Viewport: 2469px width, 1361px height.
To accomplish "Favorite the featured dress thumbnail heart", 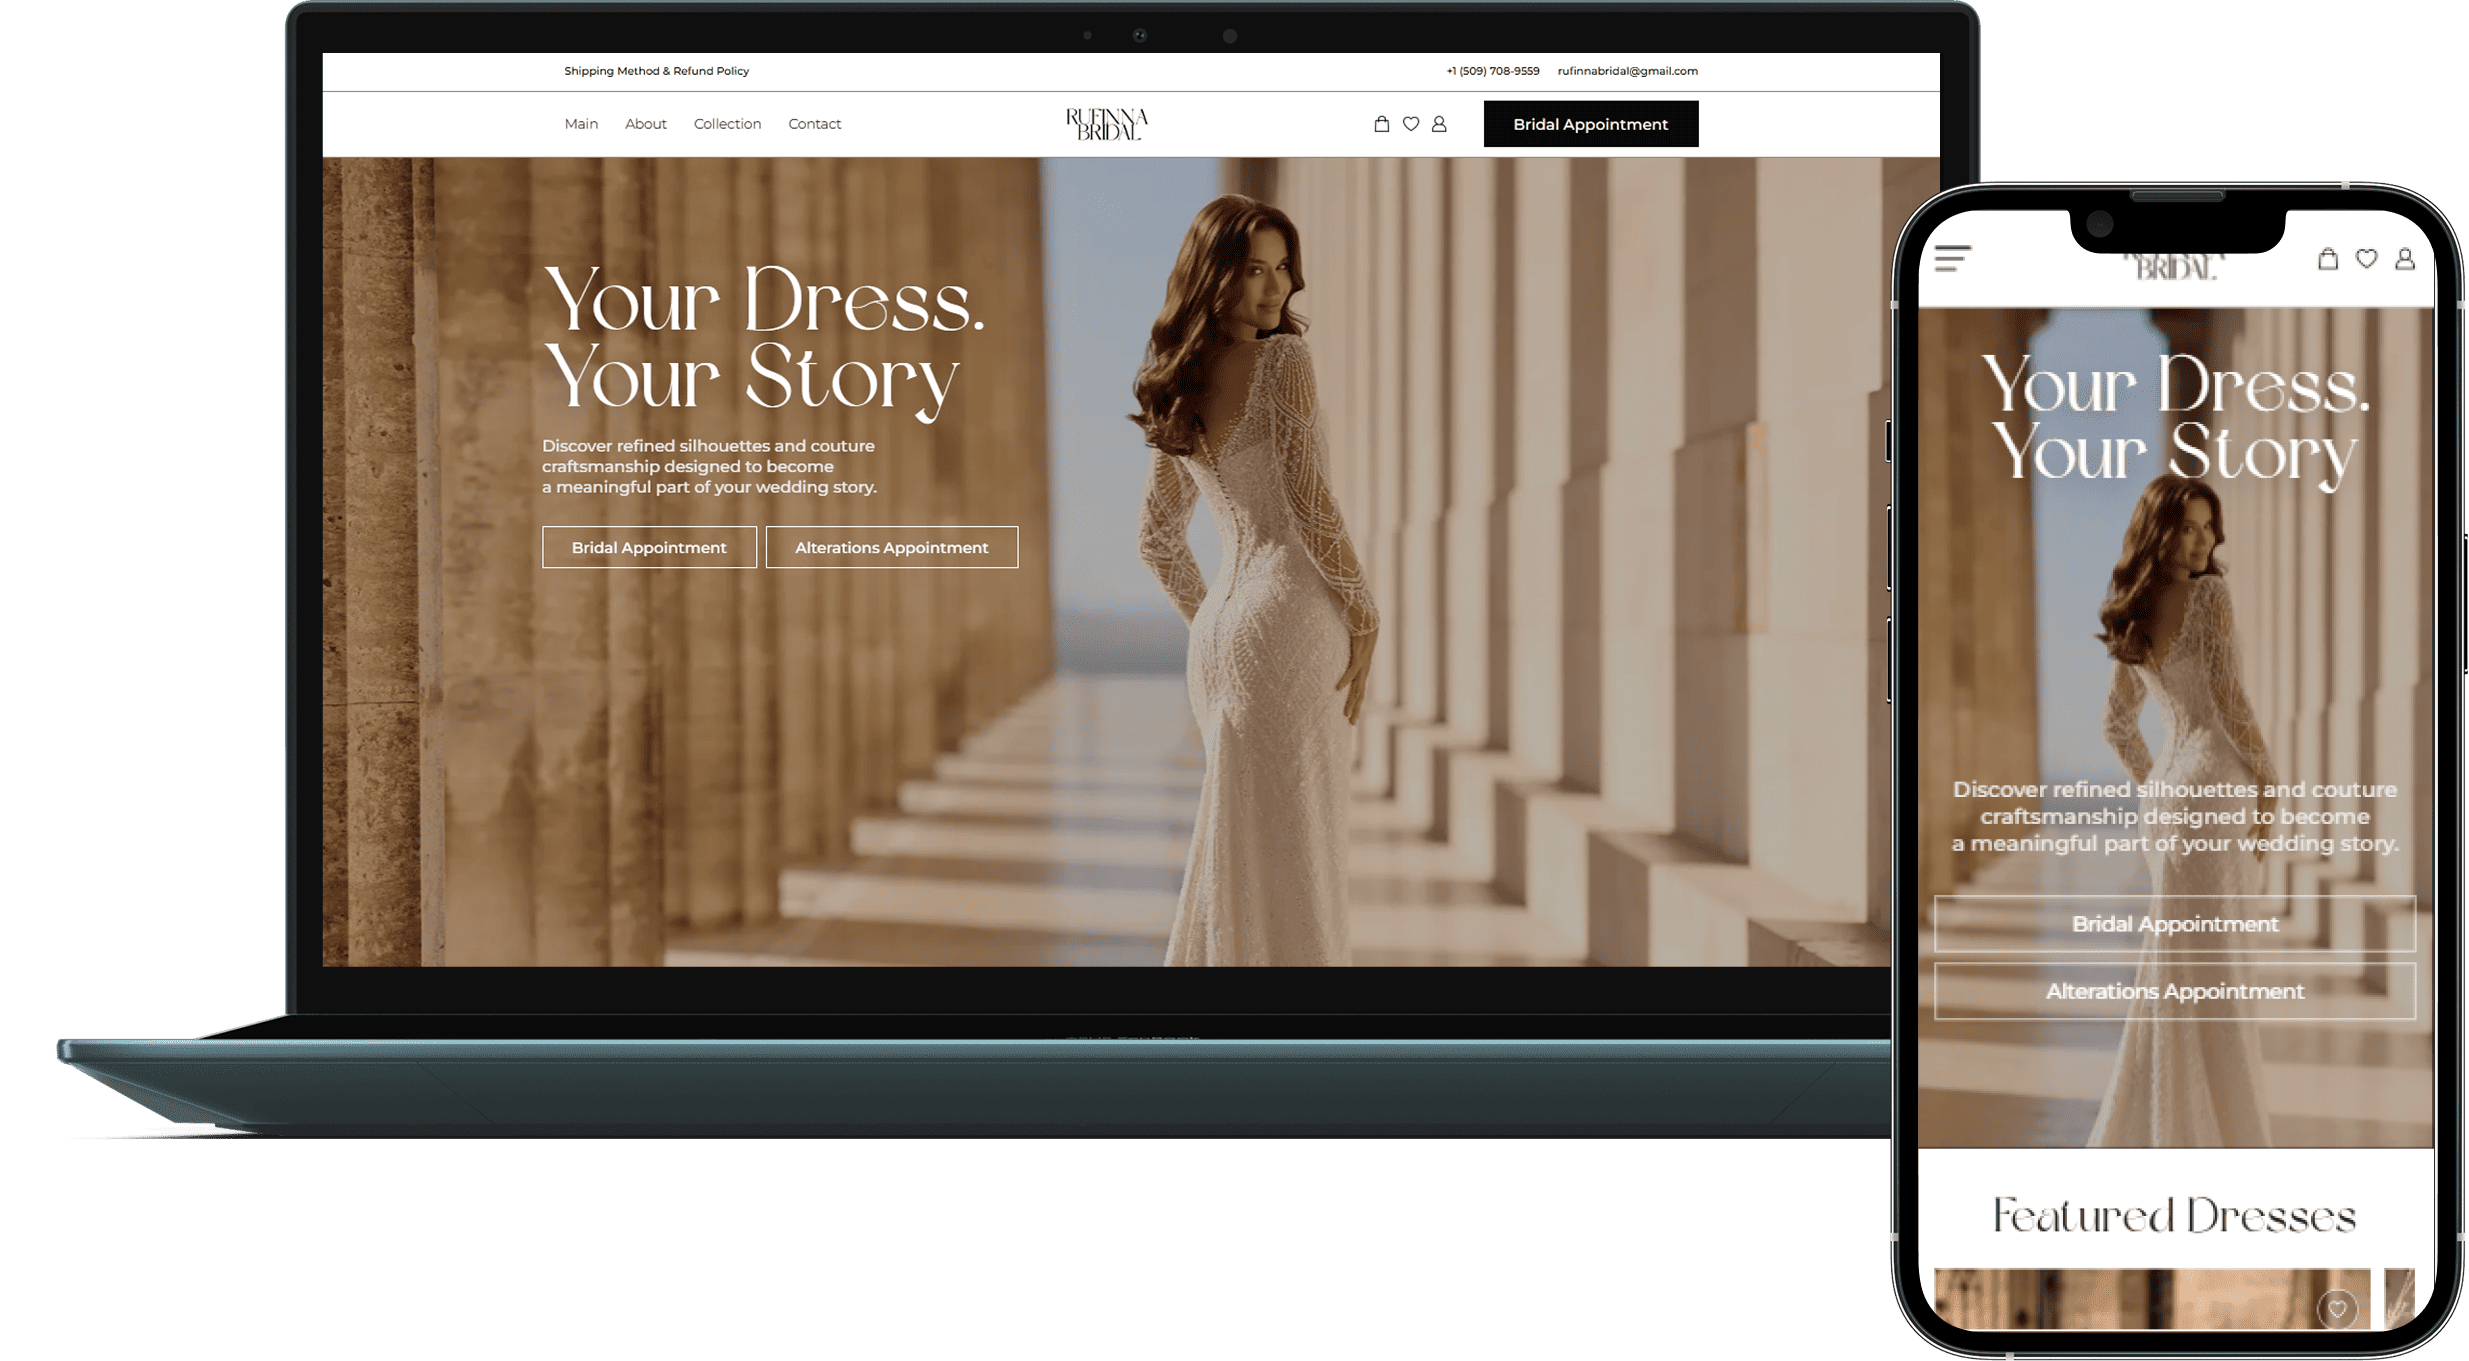I will click(2337, 1308).
